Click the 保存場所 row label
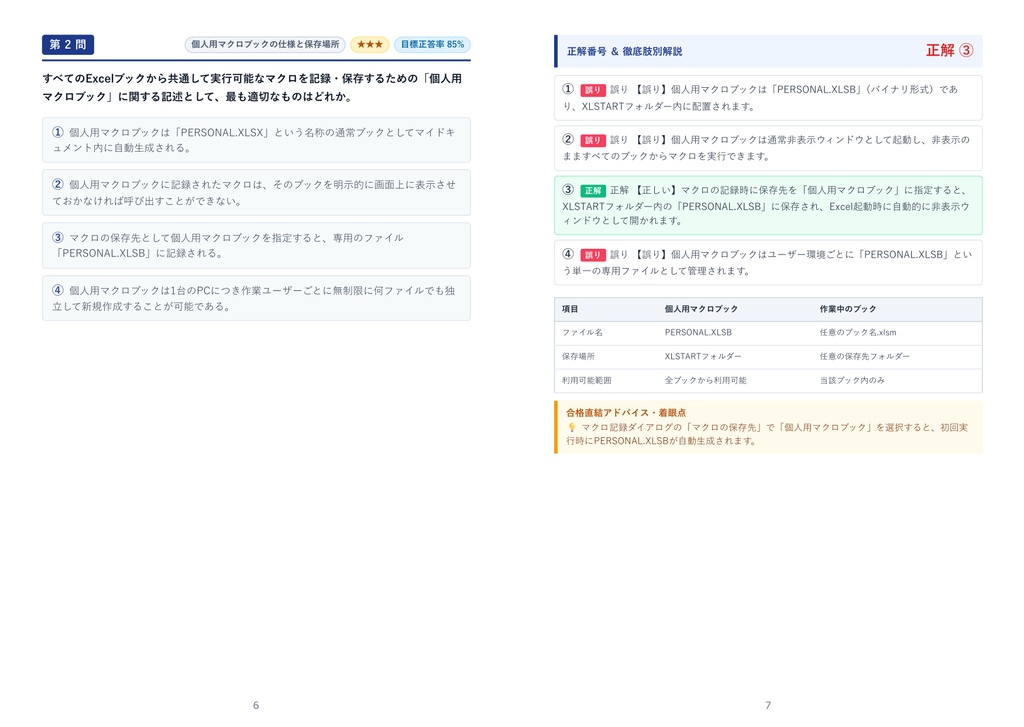Viewport: 1024px width, 727px height. click(578, 357)
